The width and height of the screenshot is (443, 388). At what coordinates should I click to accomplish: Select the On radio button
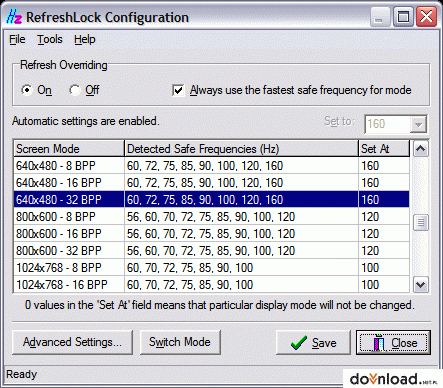point(27,90)
